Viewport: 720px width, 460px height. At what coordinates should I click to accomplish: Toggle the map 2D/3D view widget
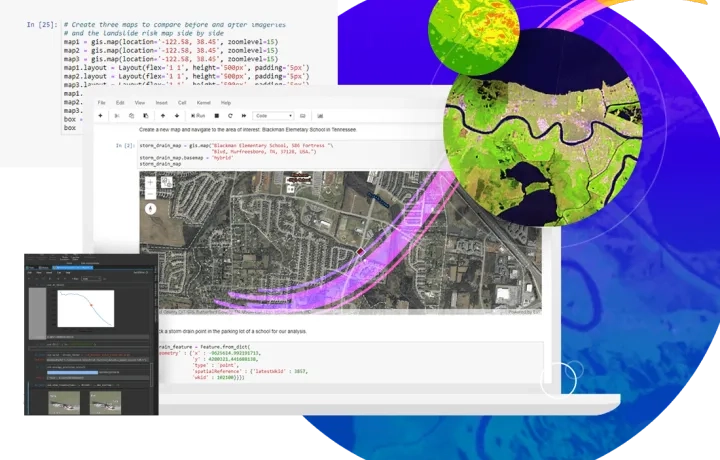[167, 182]
